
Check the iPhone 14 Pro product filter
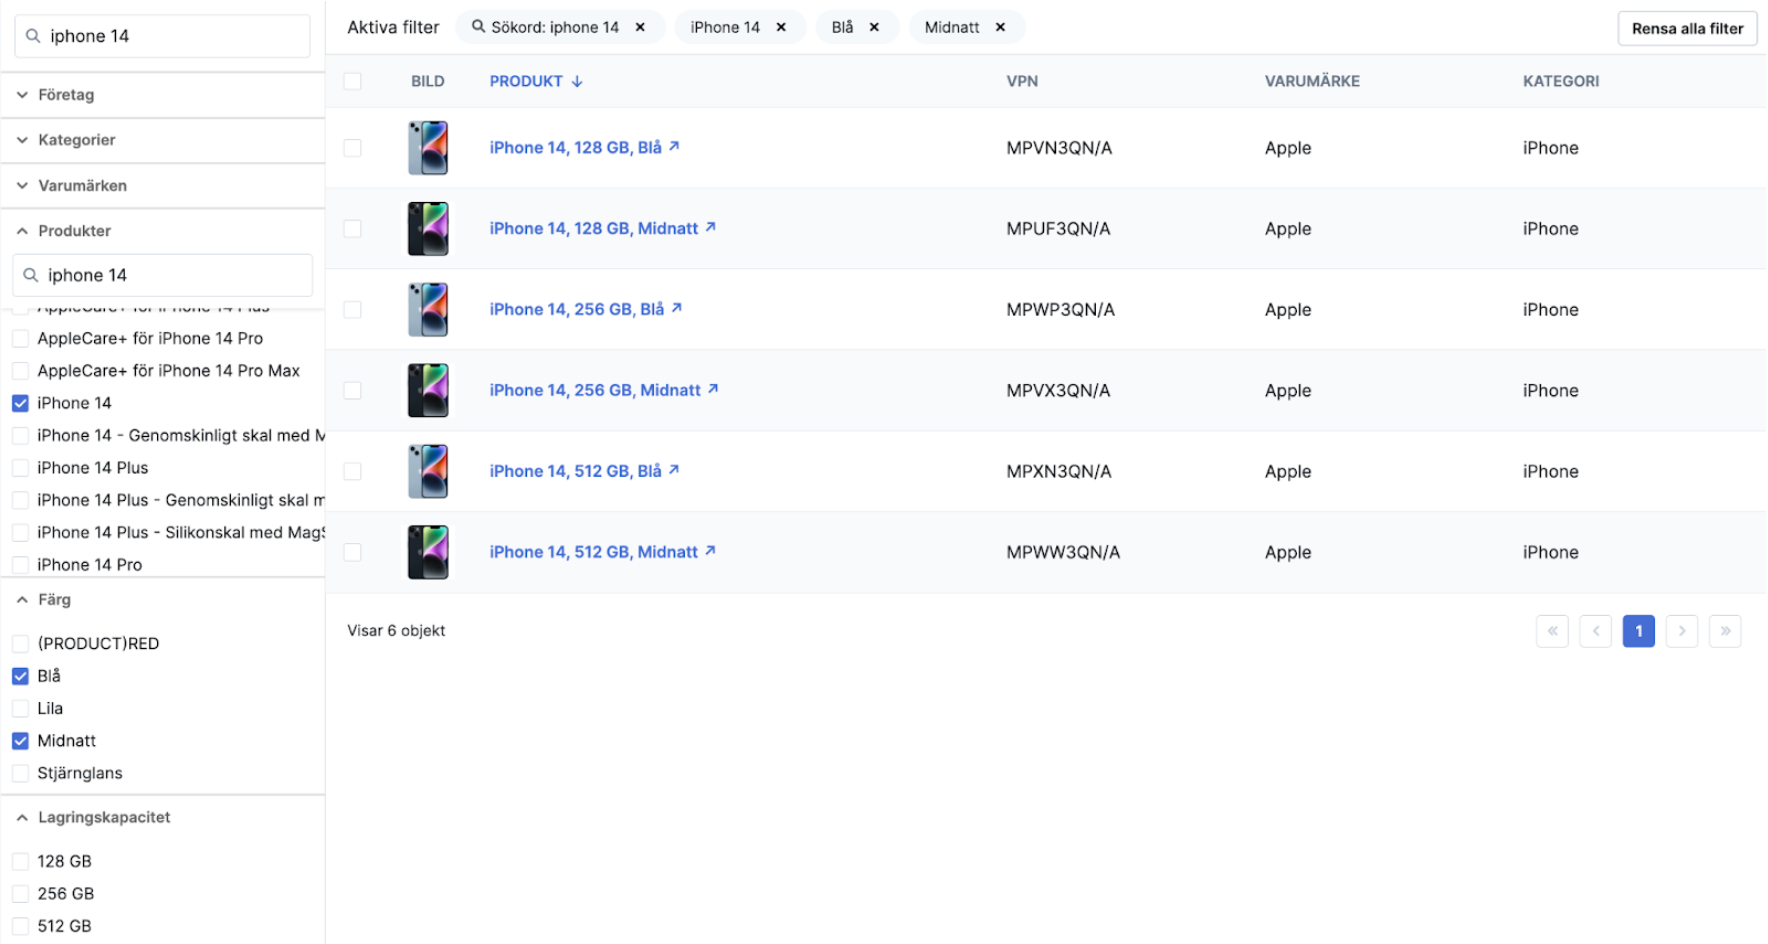(20, 565)
